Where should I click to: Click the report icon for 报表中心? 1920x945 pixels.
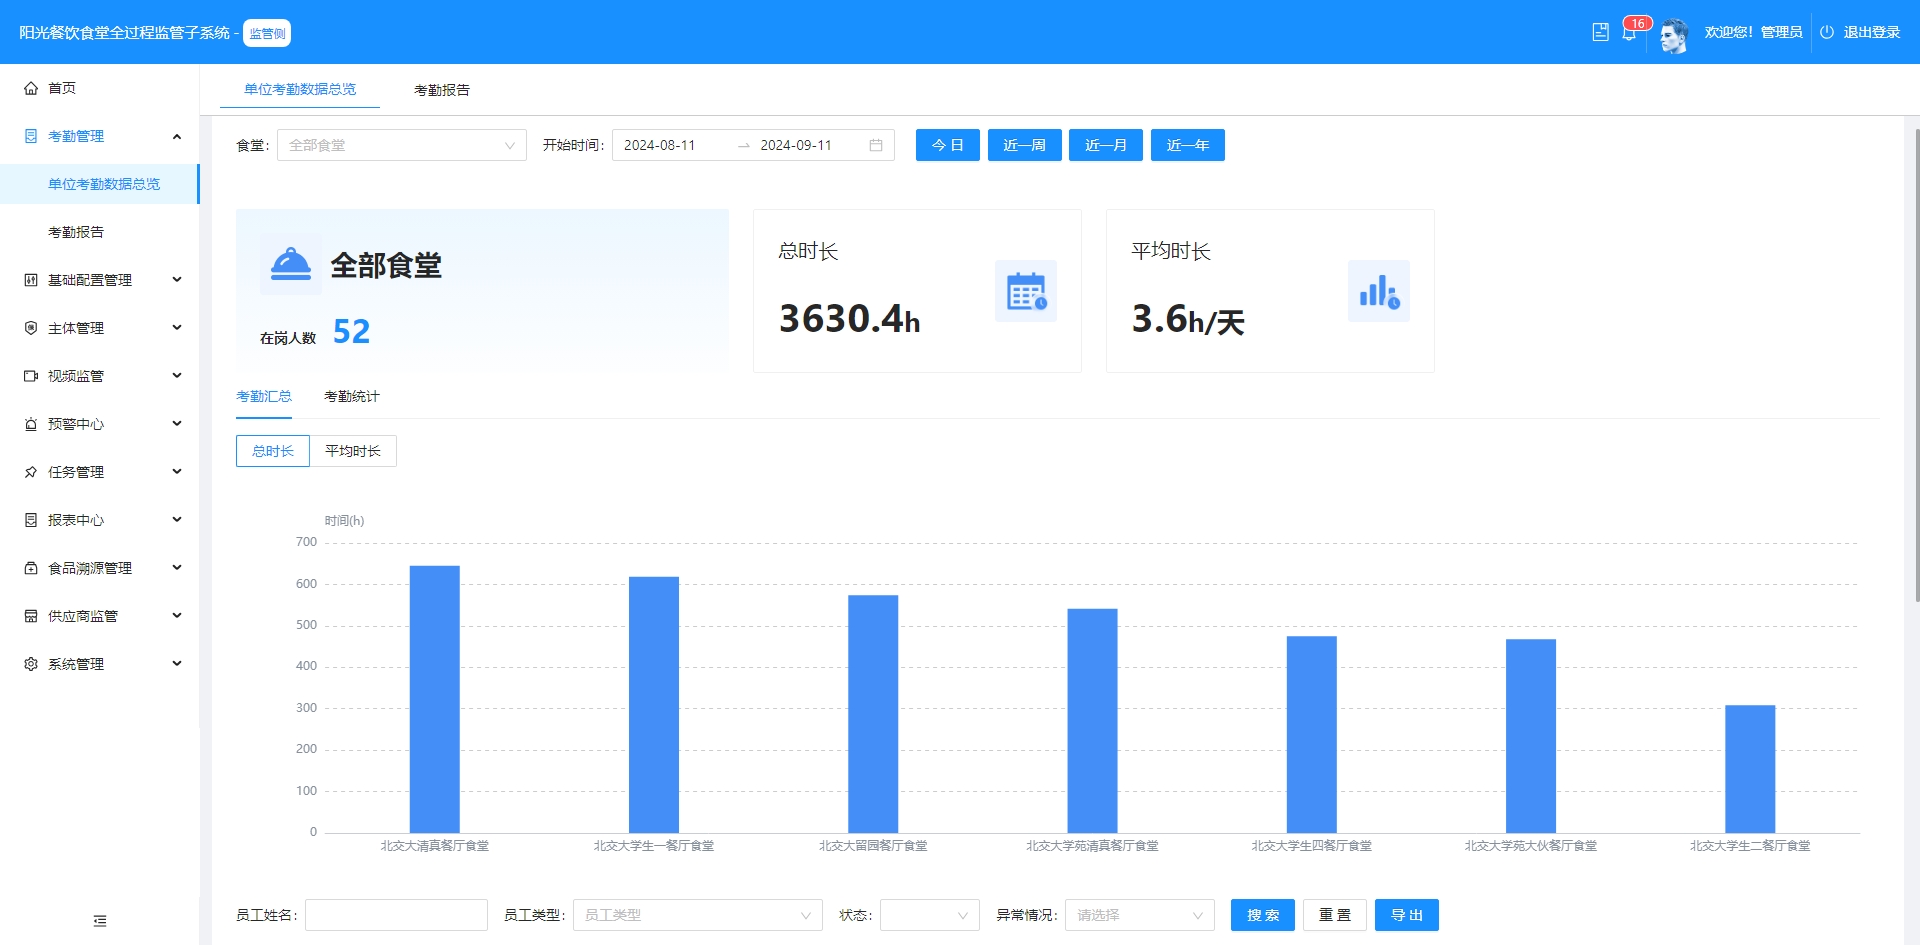point(31,520)
